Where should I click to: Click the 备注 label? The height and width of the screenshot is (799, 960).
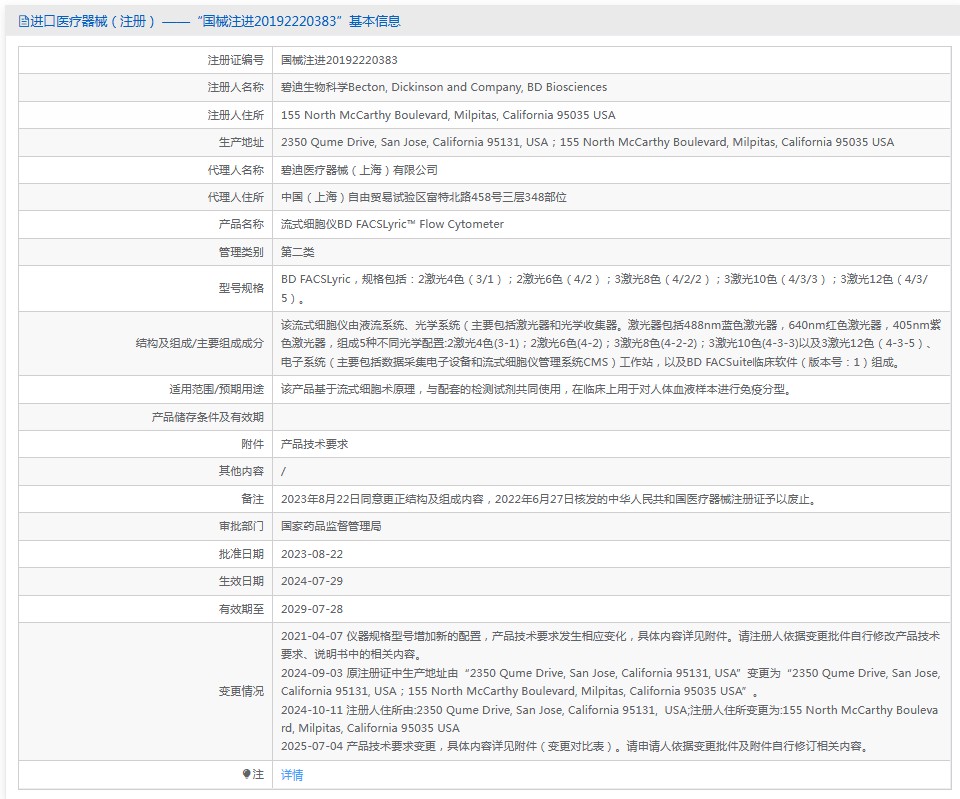[252, 499]
